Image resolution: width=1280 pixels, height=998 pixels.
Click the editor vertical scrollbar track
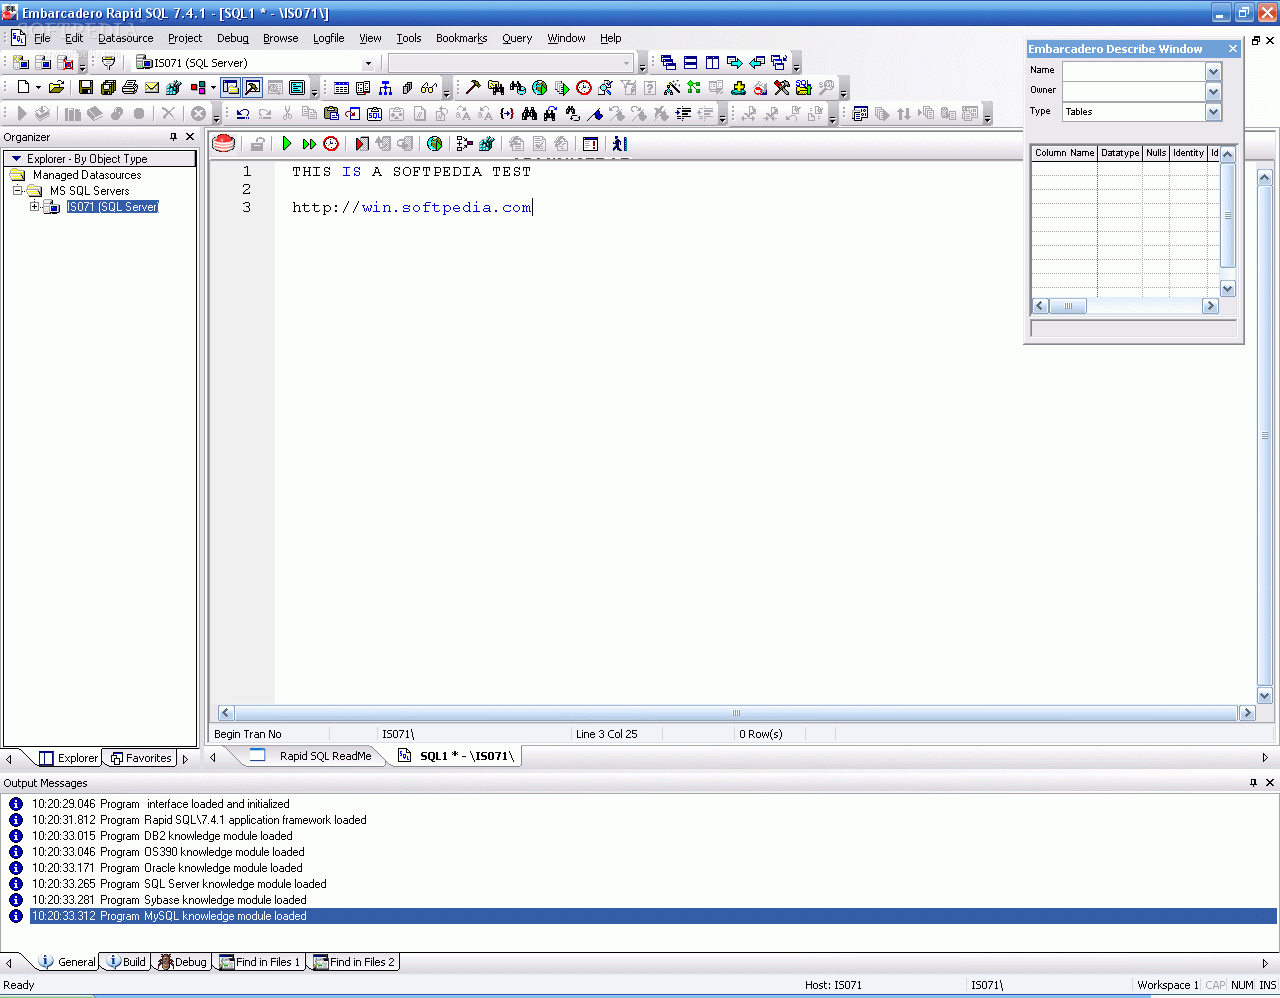click(1264, 436)
